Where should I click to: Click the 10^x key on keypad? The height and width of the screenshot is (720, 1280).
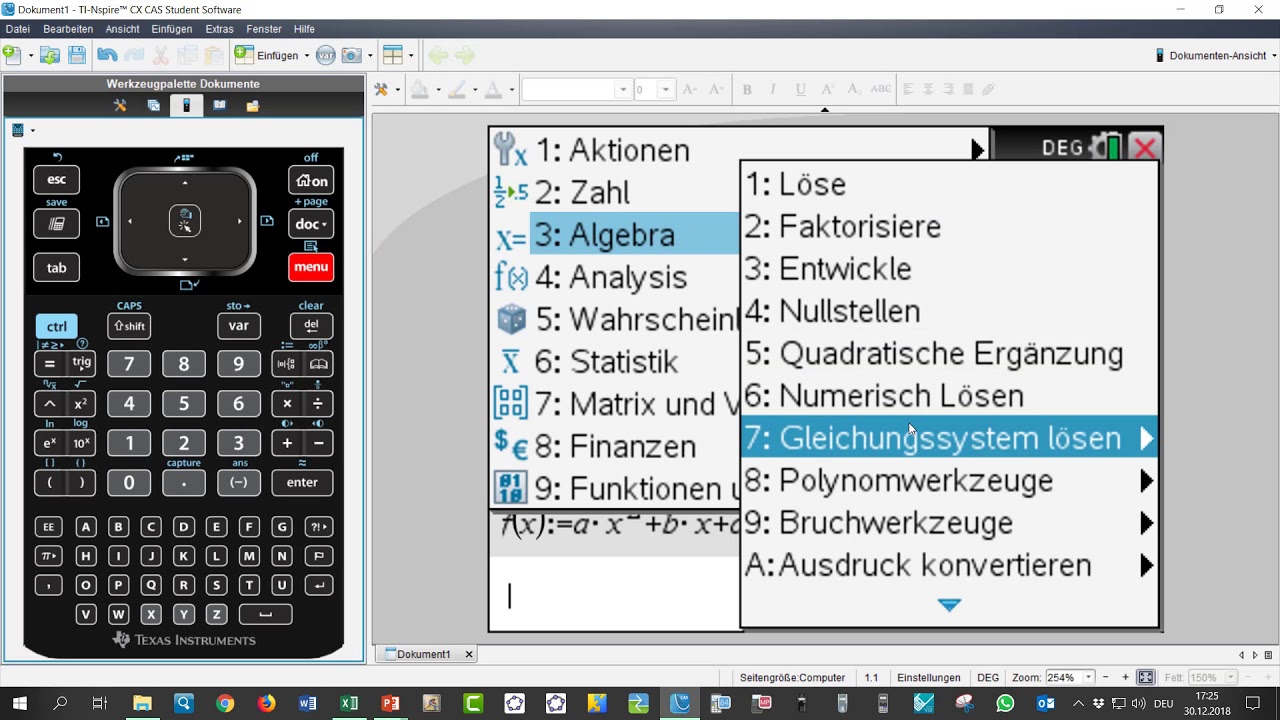81,443
